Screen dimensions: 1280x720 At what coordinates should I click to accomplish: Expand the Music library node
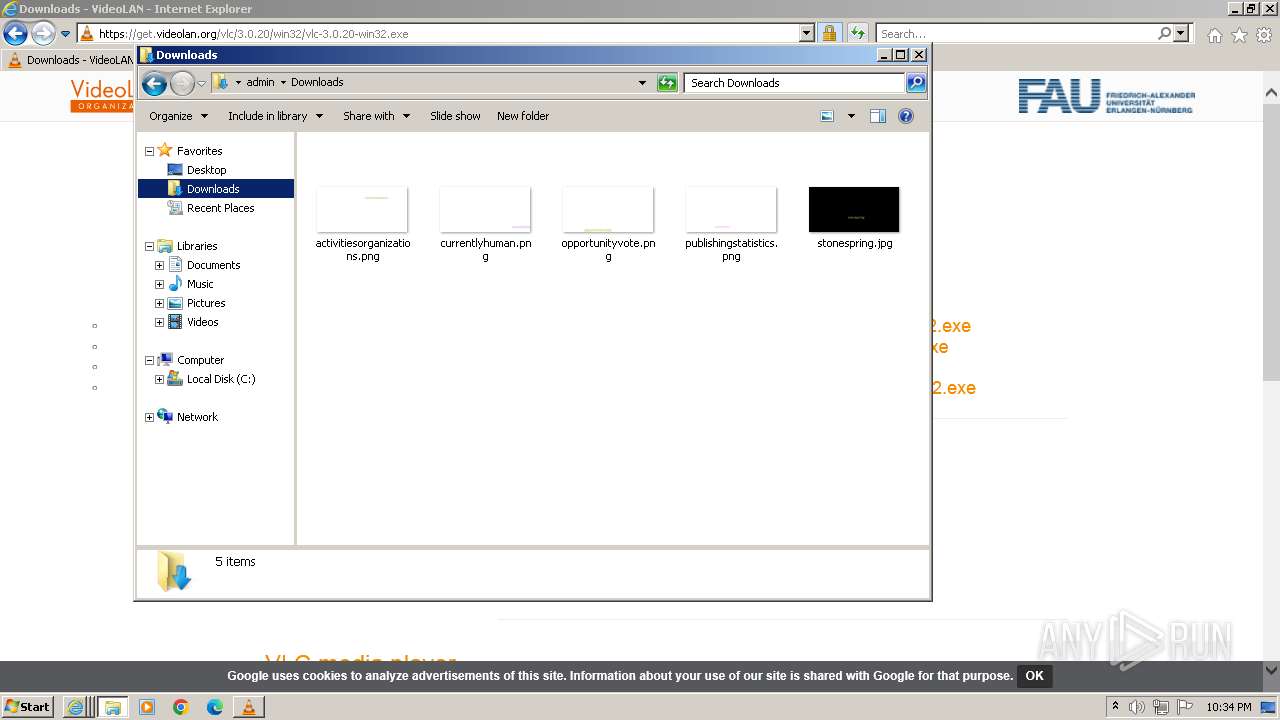tap(159, 284)
